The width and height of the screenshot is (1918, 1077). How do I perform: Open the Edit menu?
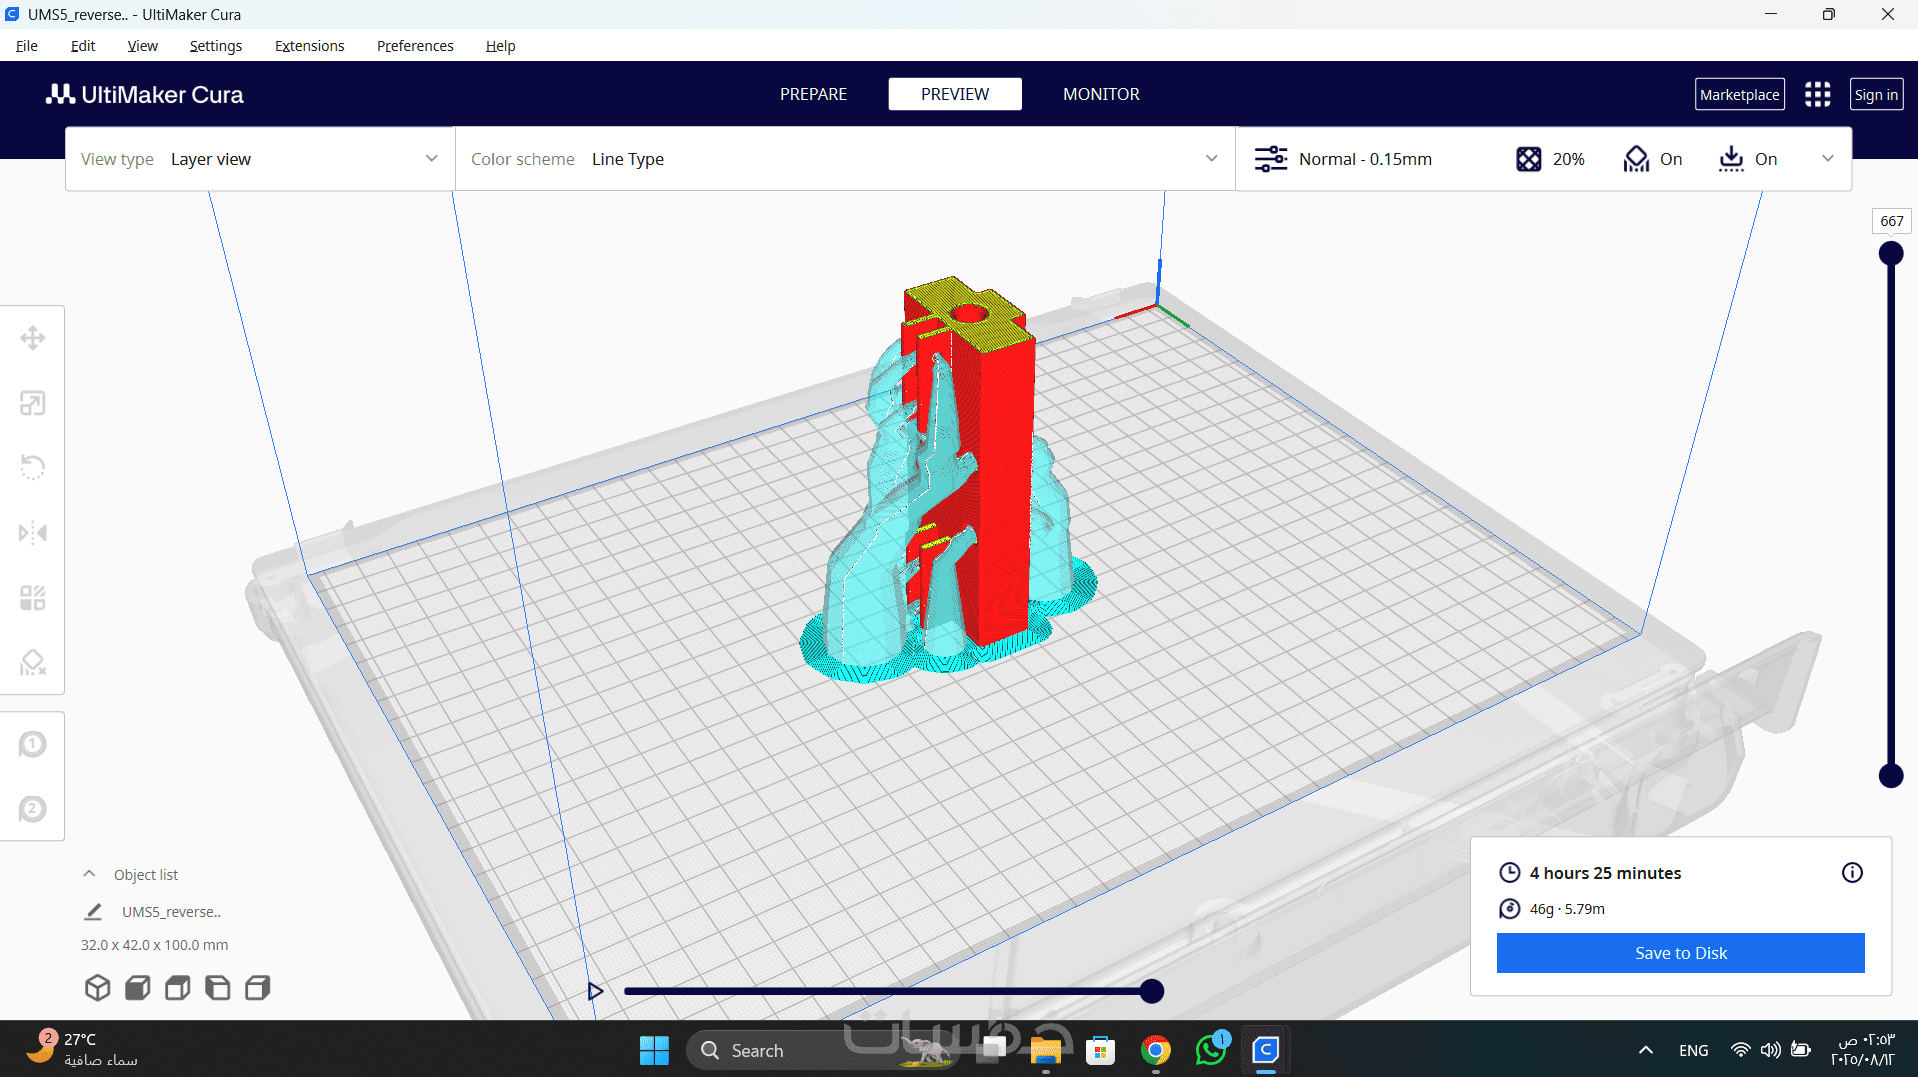[83, 46]
